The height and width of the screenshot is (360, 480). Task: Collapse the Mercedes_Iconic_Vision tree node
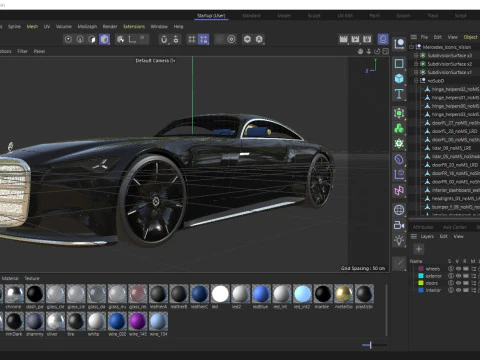pyautogui.click(x=412, y=47)
